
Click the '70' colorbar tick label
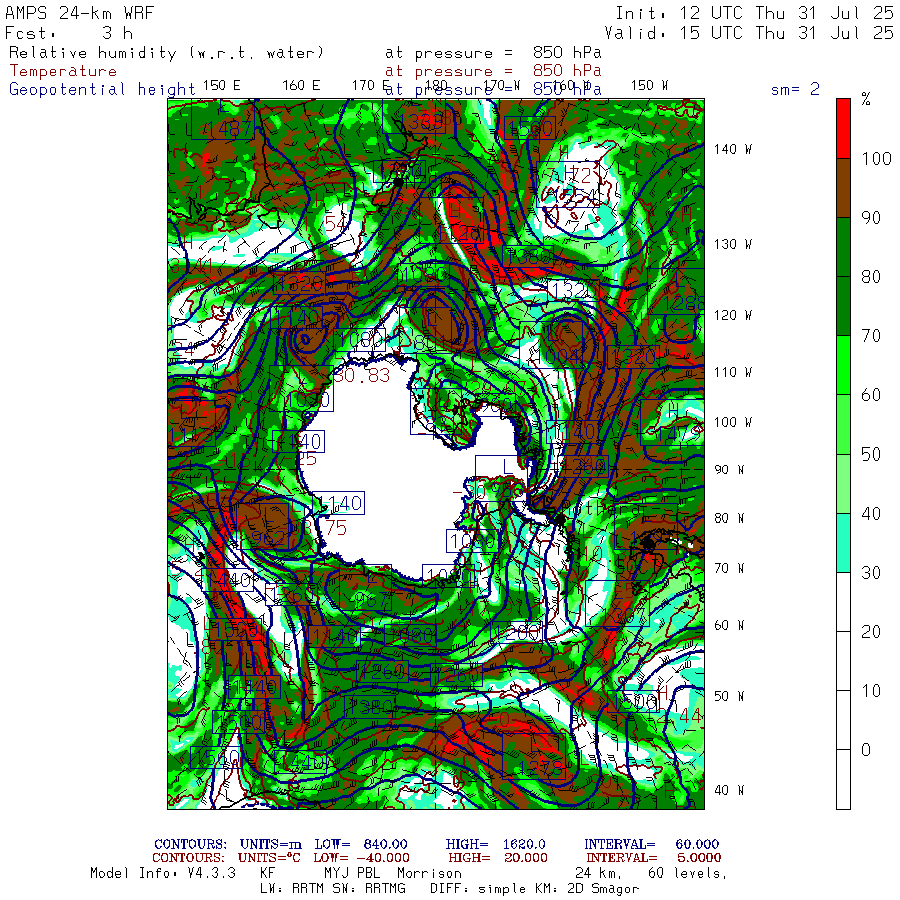pyautogui.click(x=871, y=336)
